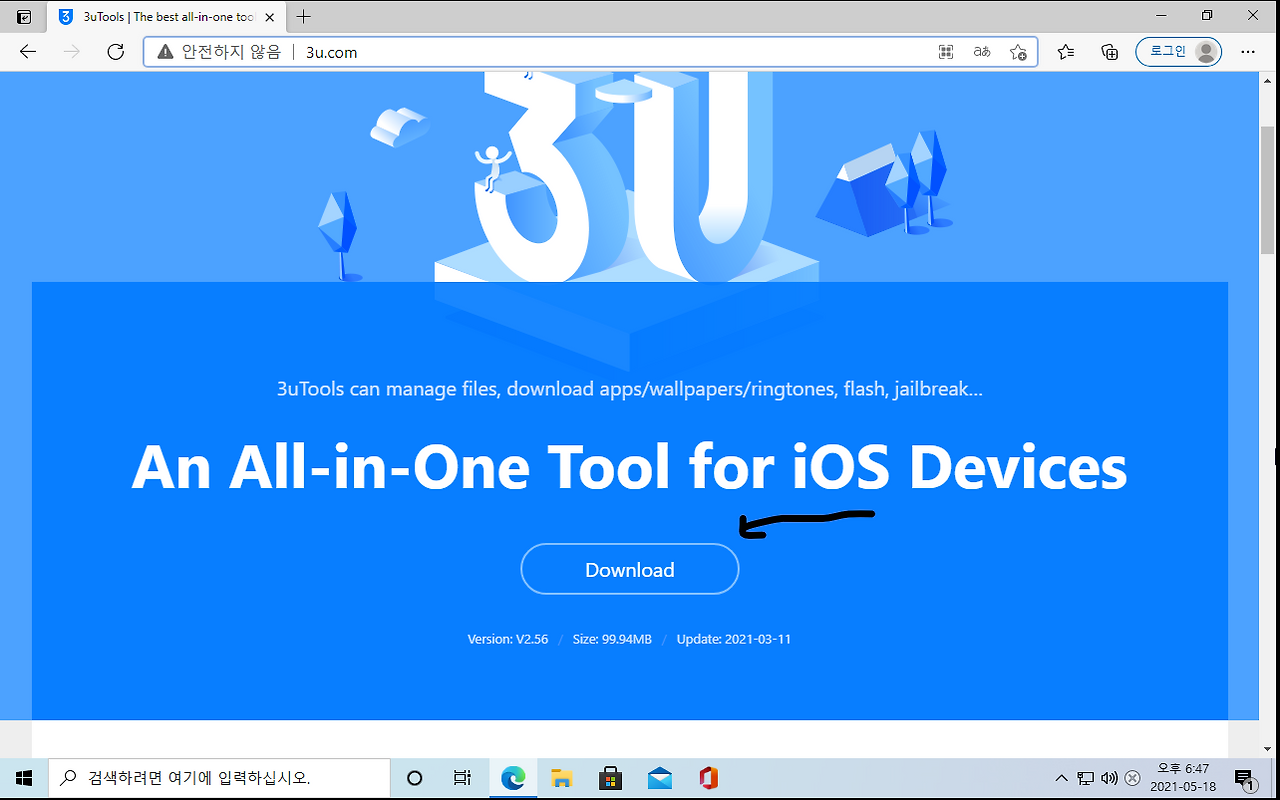Image resolution: width=1280 pixels, height=800 pixels.
Task: Click the network icon in tray
Action: (x=1086, y=778)
